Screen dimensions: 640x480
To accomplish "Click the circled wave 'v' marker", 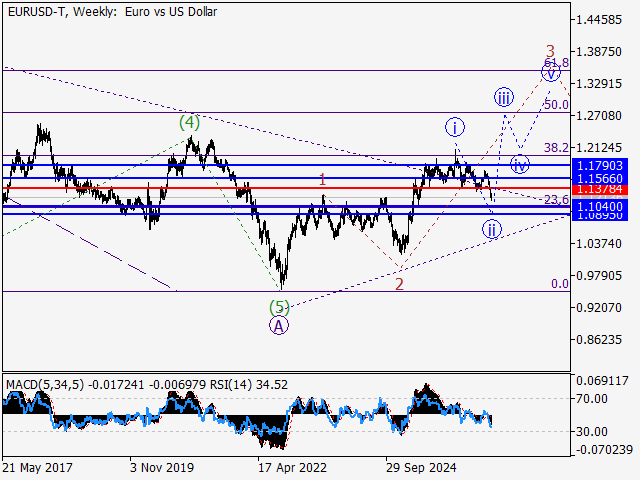I will (551, 73).
